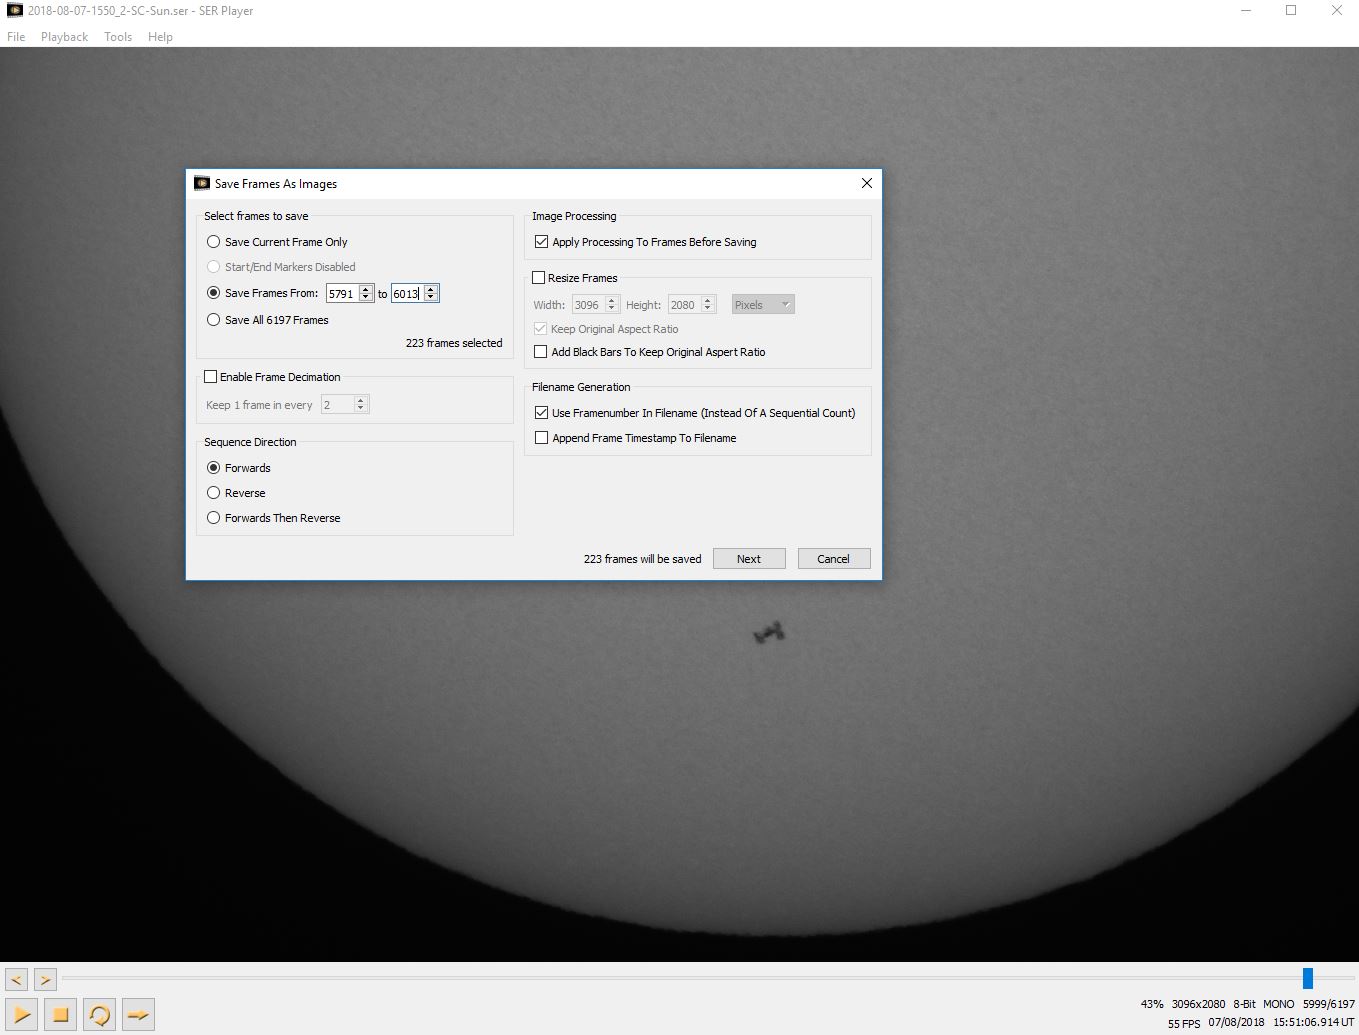1359x1035 pixels.
Task: Step forward one frame with the > button
Action: tap(45, 979)
